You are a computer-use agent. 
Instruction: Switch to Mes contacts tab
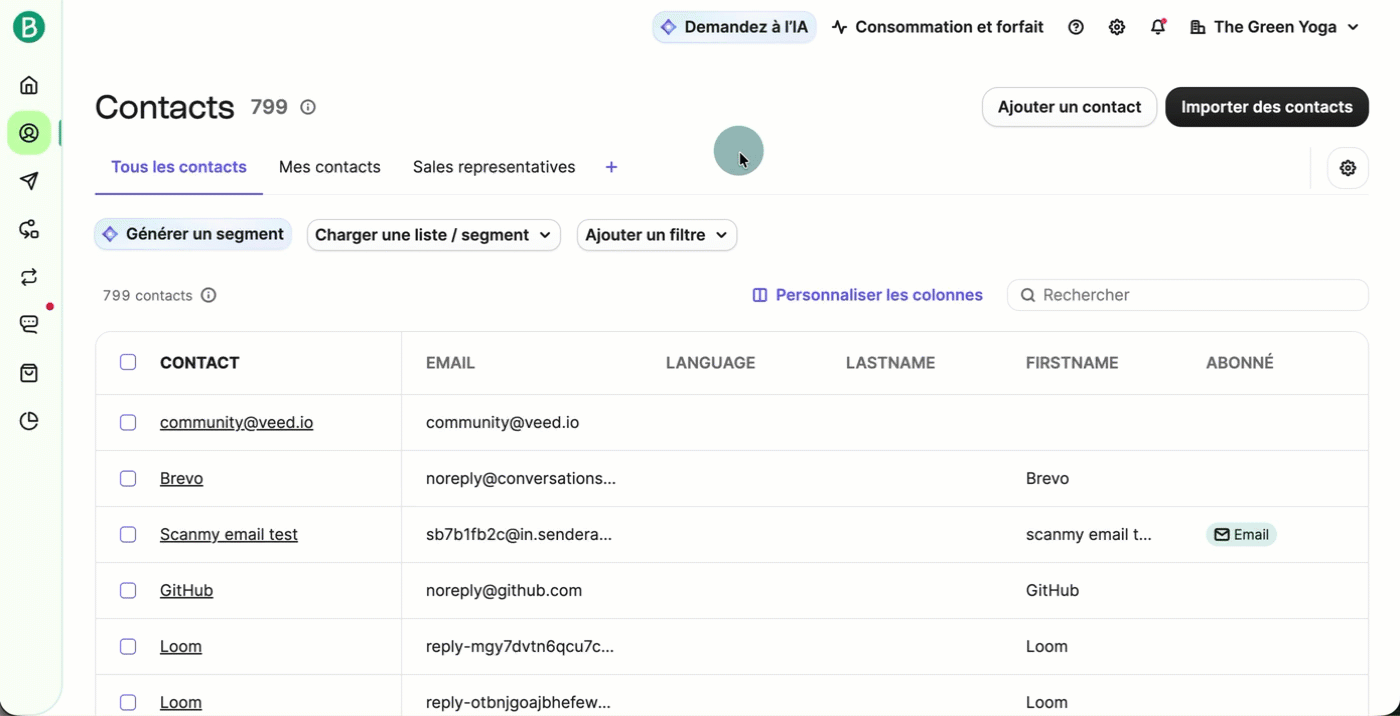(330, 167)
